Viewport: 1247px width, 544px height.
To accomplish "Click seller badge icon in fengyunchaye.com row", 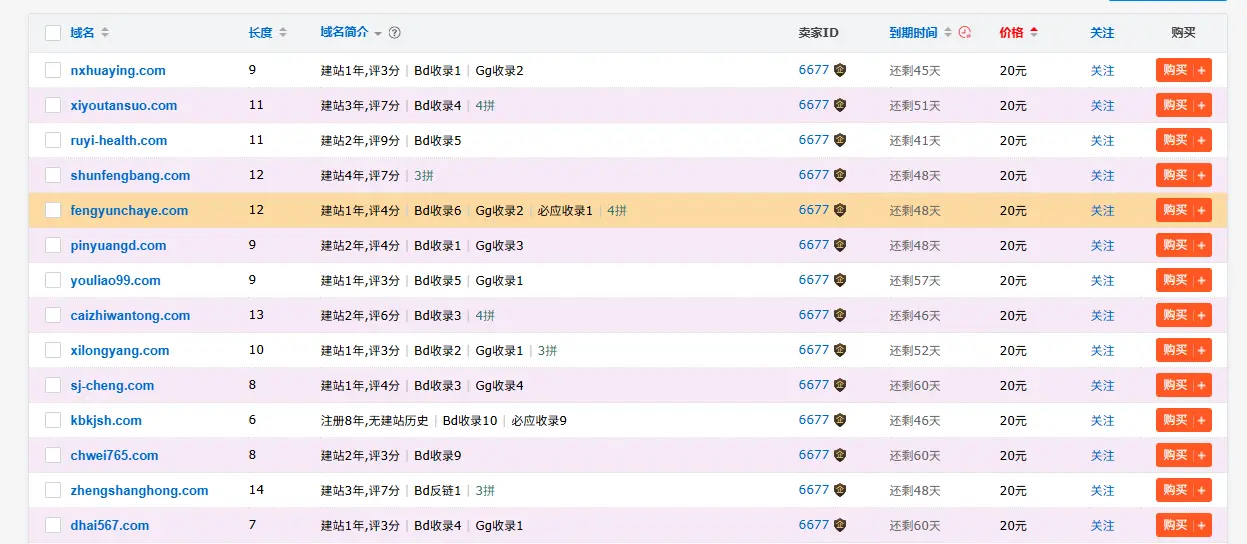I will tap(840, 210).
